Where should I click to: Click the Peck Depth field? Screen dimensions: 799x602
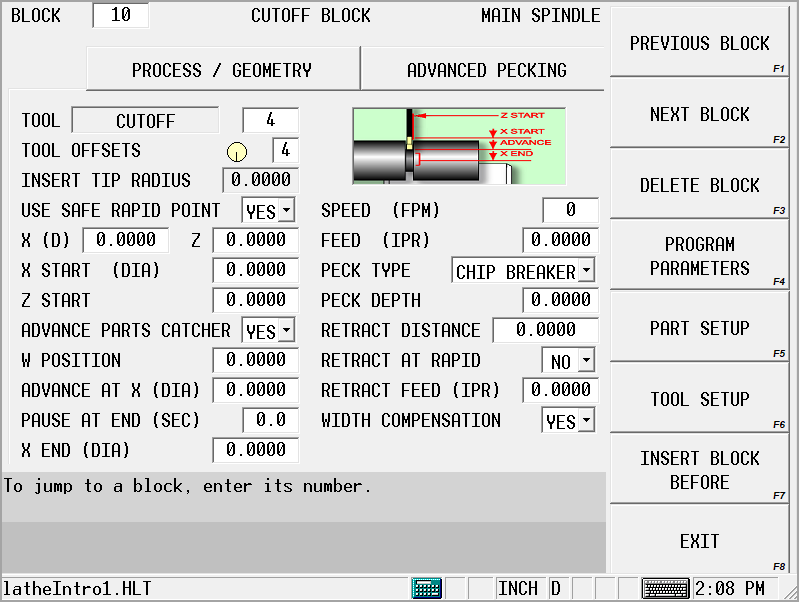561,300
